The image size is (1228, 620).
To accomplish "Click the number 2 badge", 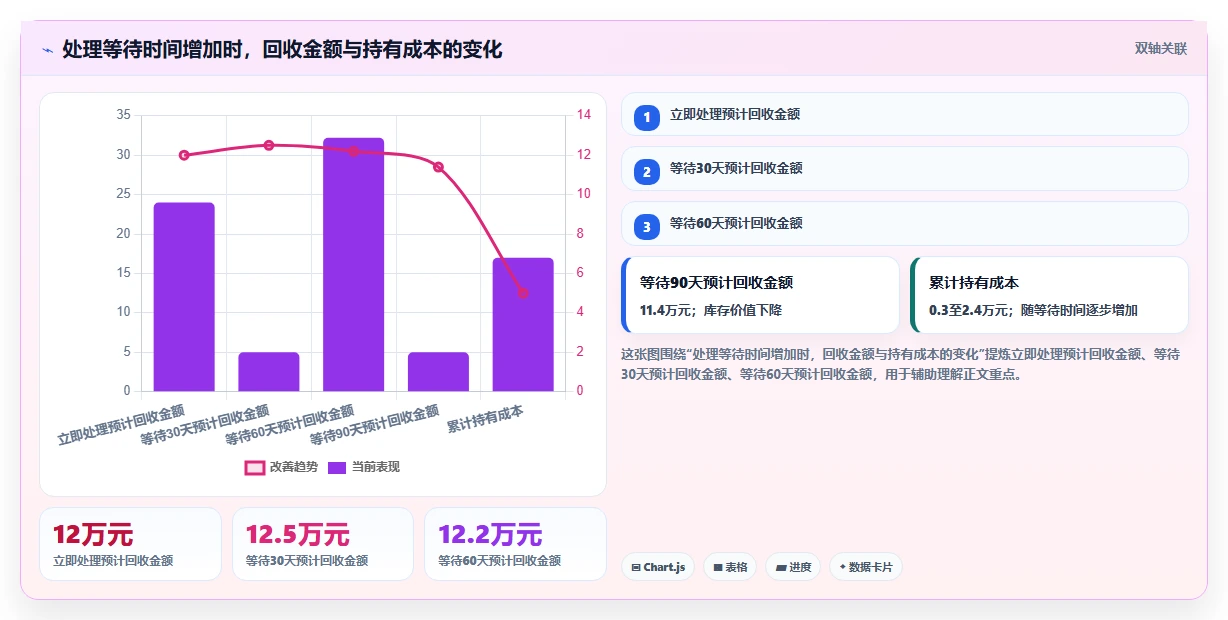I will (647, 172).
